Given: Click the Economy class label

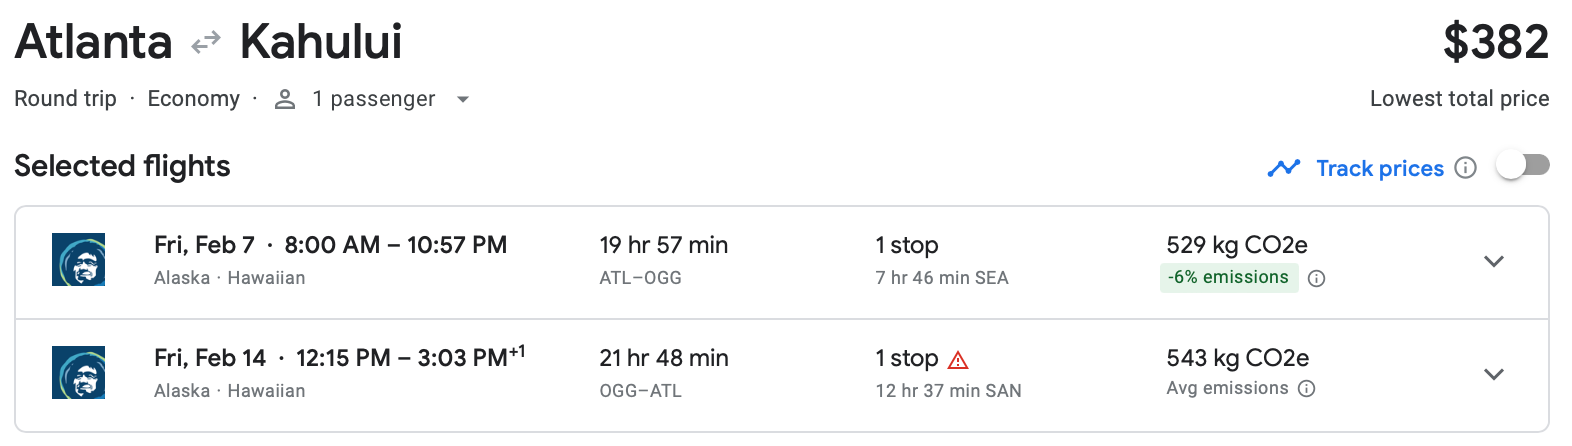Looking at the screenshot, I should [x=193, y=99].
